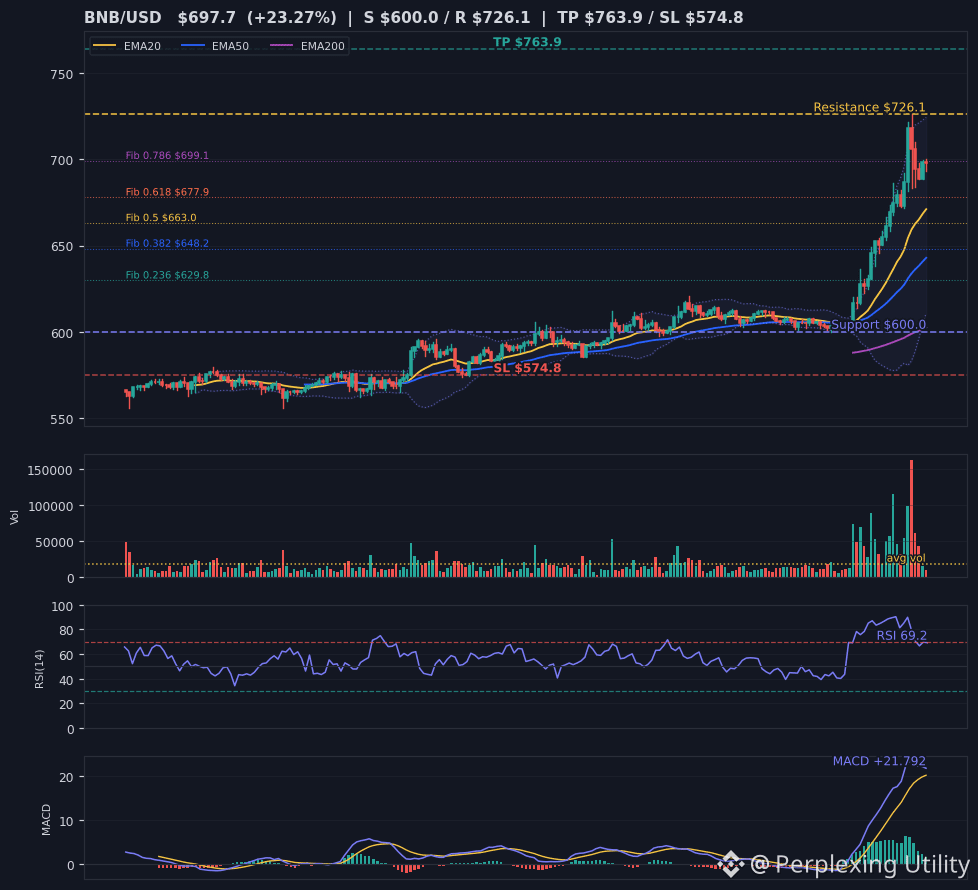Click the RSI(14) axis label

click(39, 669)
